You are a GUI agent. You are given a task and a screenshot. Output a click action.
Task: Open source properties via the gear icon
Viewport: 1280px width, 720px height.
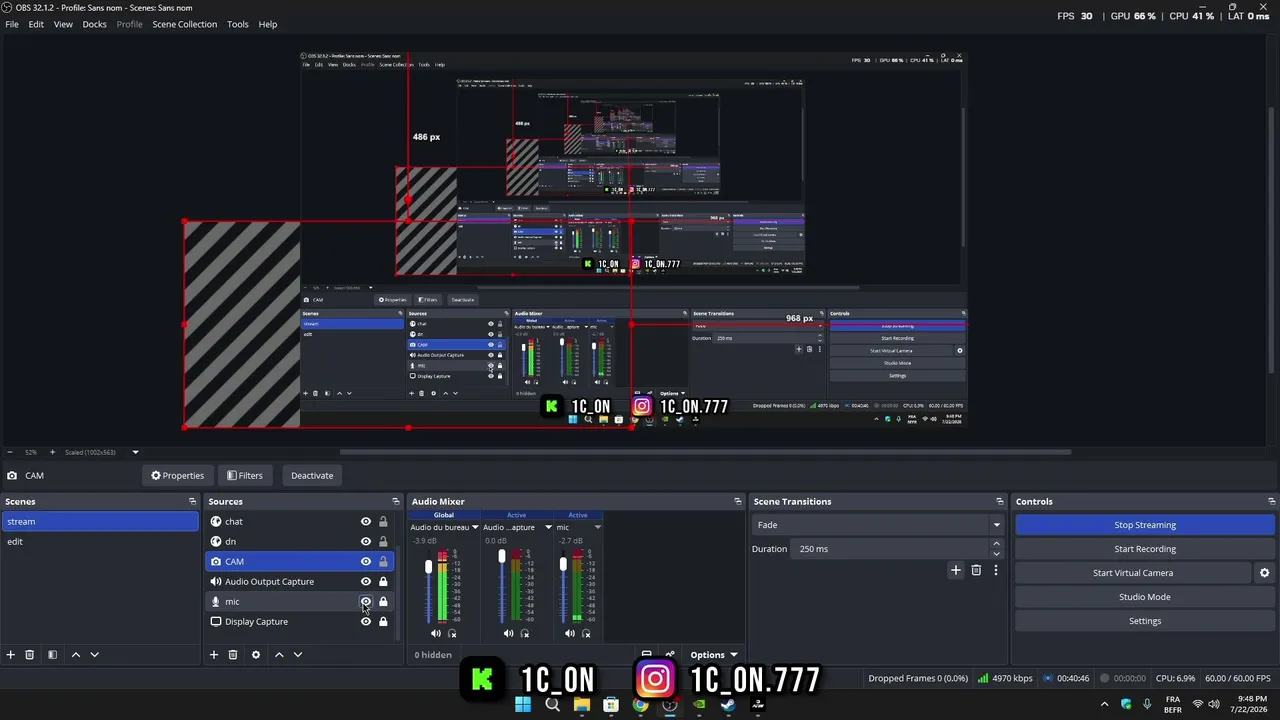click(x=256, y=654)
